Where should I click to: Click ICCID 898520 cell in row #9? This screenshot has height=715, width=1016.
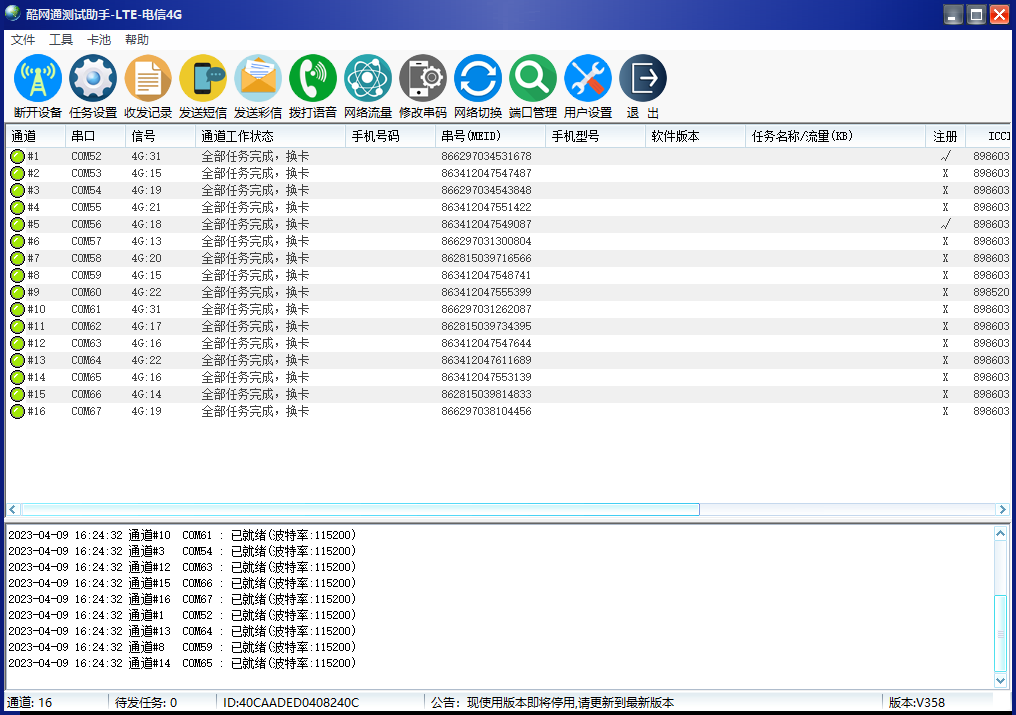[991, 292]
